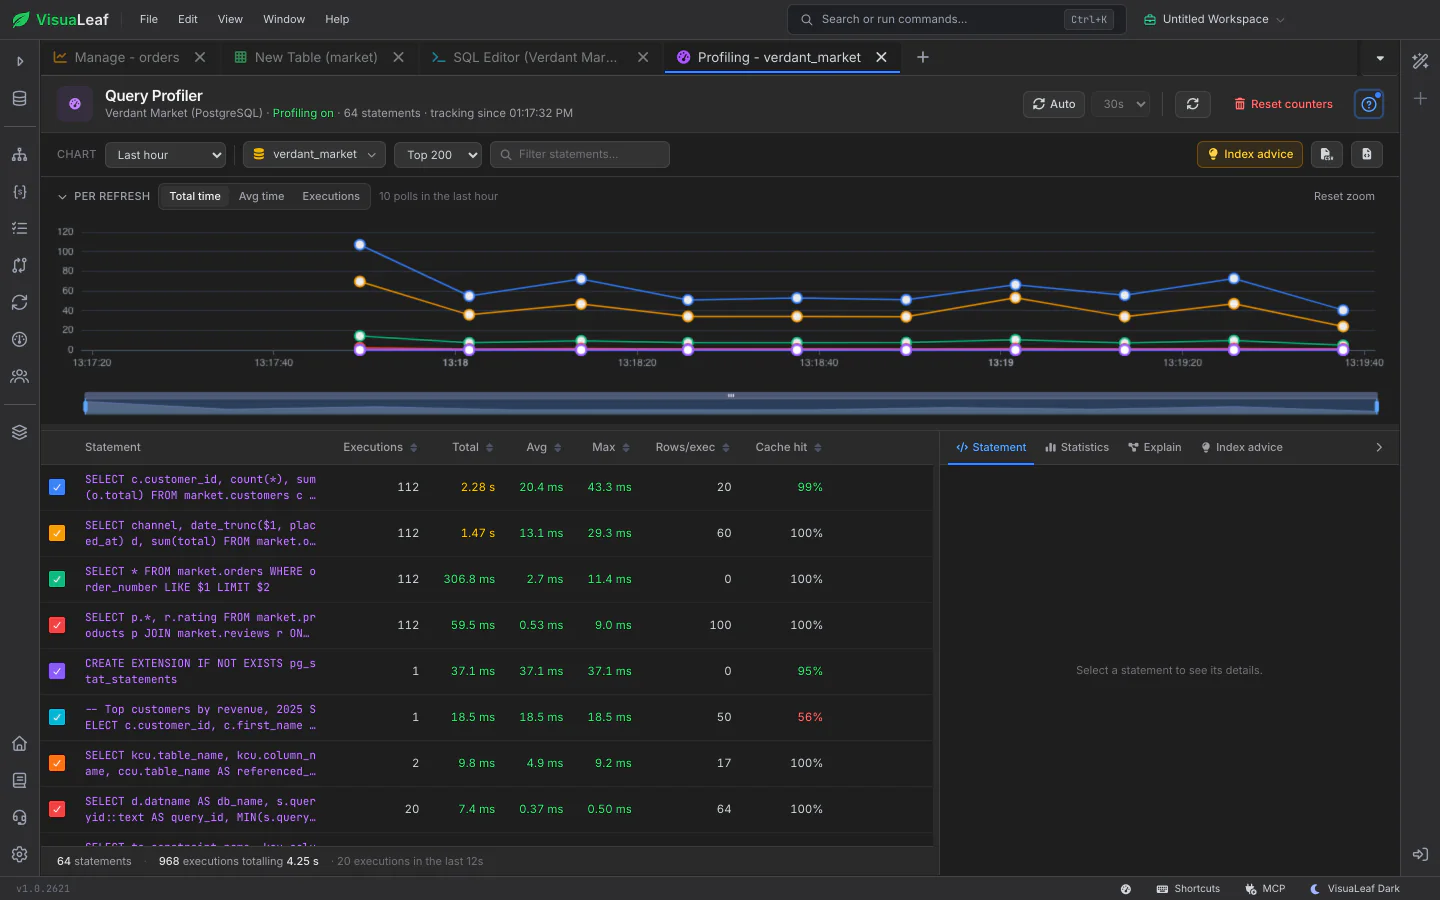Open the gauge monitoring icon in left sidebar

19,339
